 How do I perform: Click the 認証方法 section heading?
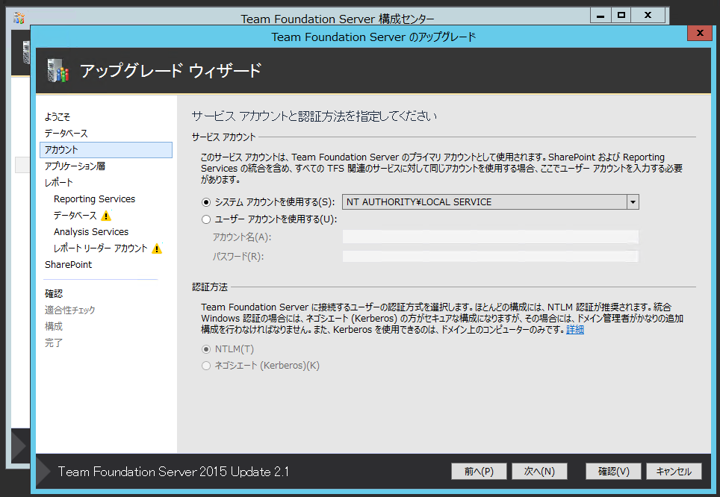point(210,287)
